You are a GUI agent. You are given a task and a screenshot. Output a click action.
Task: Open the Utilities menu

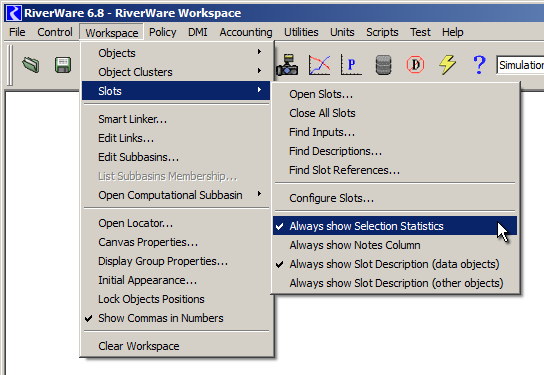click(301, 32)
